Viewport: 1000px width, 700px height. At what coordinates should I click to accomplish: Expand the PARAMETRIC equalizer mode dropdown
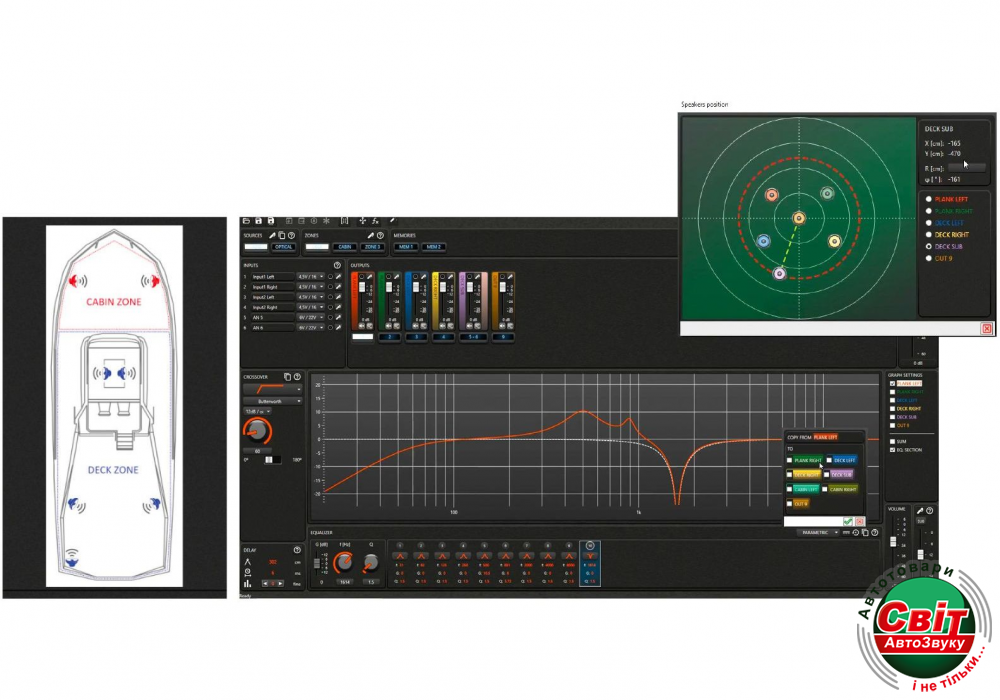click(818, 533)
